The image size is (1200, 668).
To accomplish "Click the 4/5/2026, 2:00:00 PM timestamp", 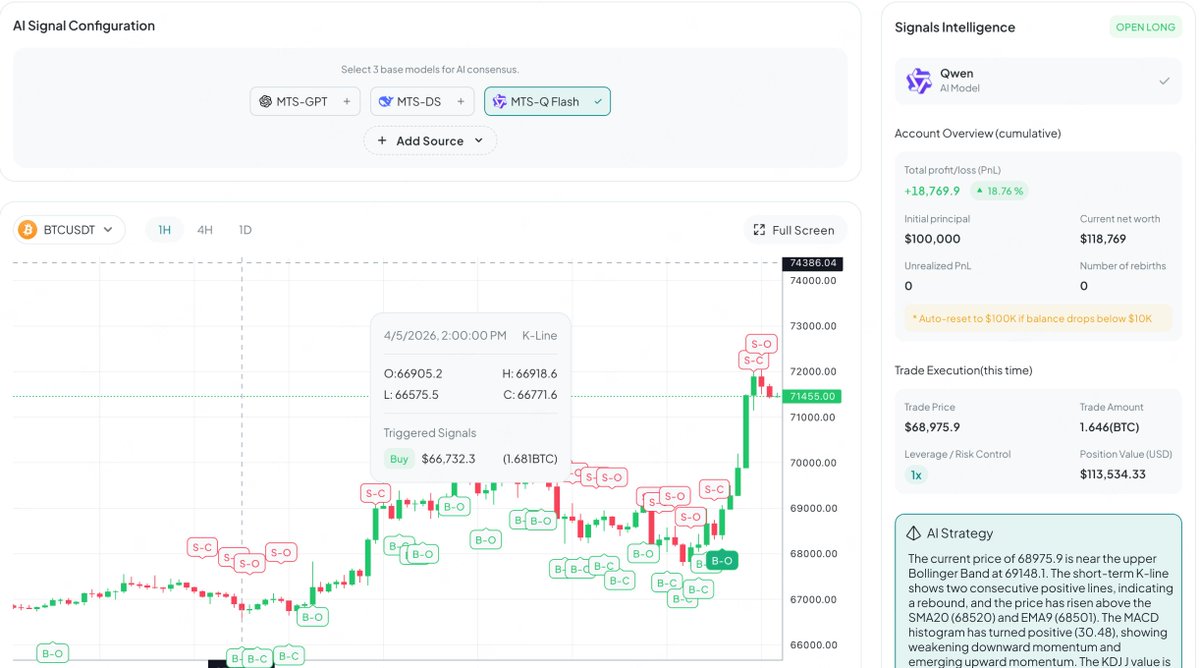I will pyautogui.click(x=445, y=335).
